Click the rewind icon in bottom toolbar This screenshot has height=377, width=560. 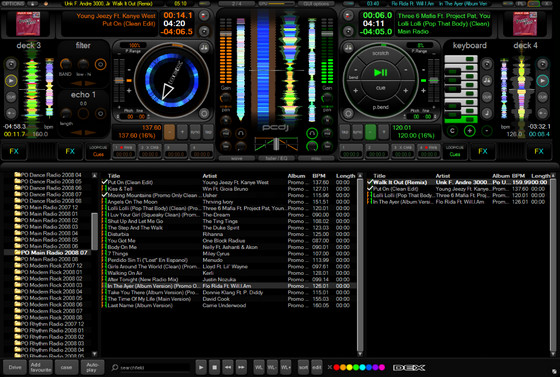tap(228, 367)
